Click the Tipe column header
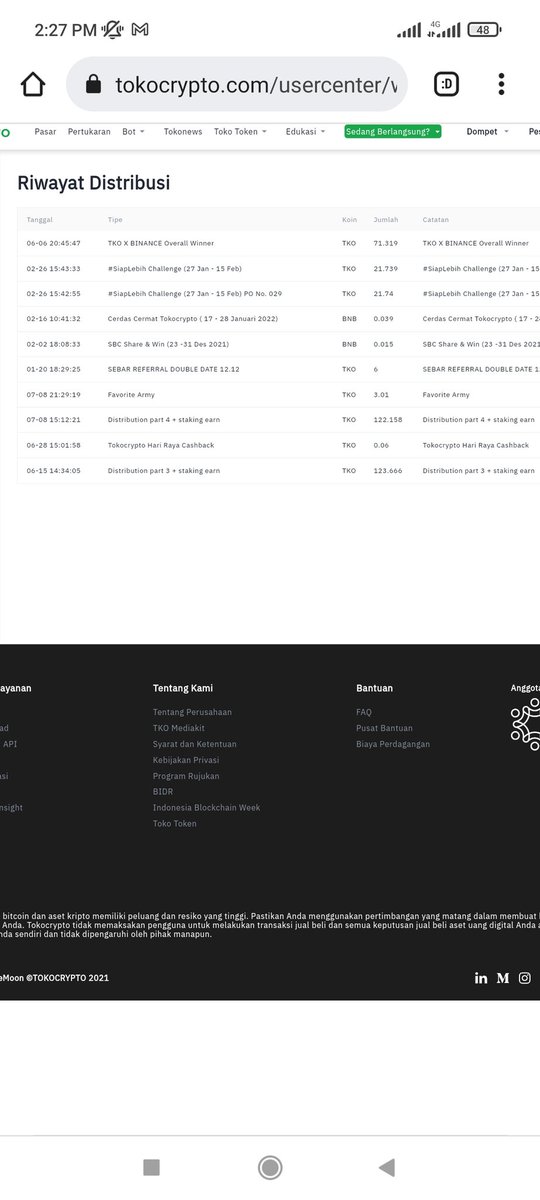Viewport: 540px width, 1200px height. [115, 219]
